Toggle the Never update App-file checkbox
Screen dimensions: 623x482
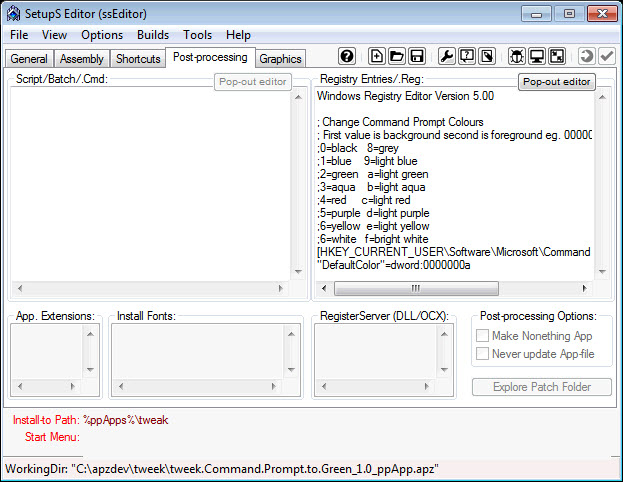482,354
